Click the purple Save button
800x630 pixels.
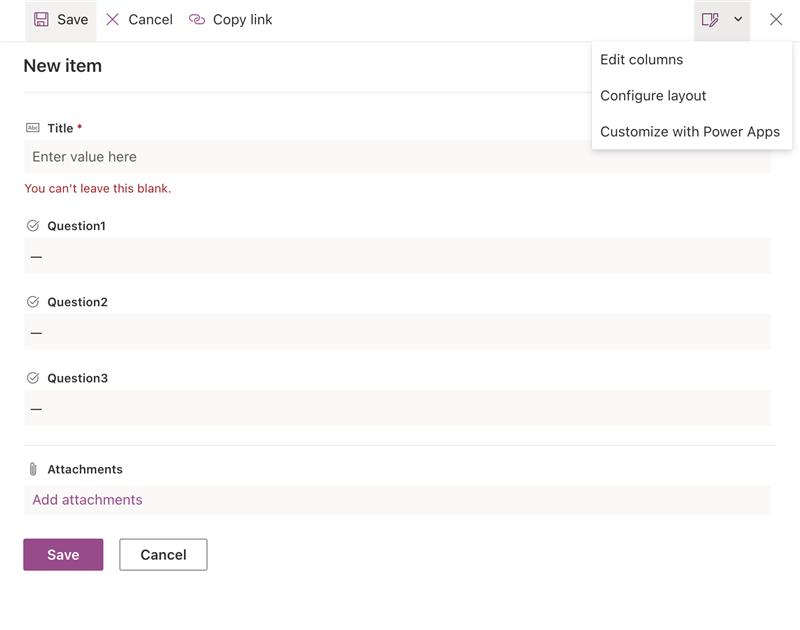pos(63,555)
